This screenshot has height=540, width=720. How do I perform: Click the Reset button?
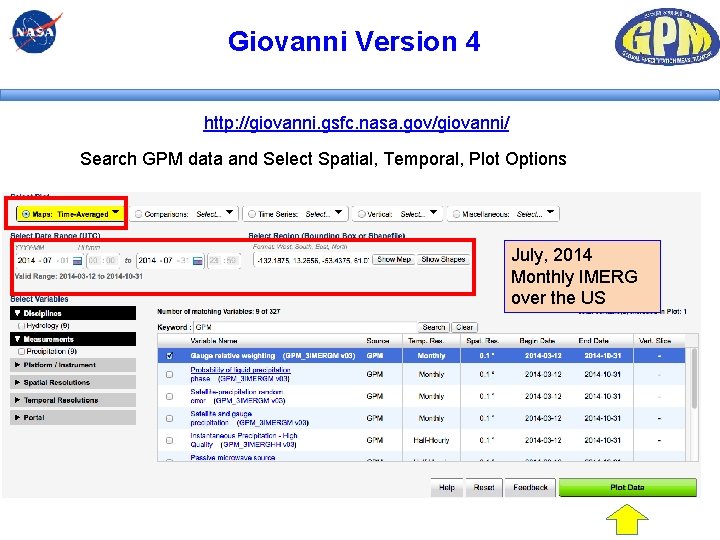pos(484,487)
